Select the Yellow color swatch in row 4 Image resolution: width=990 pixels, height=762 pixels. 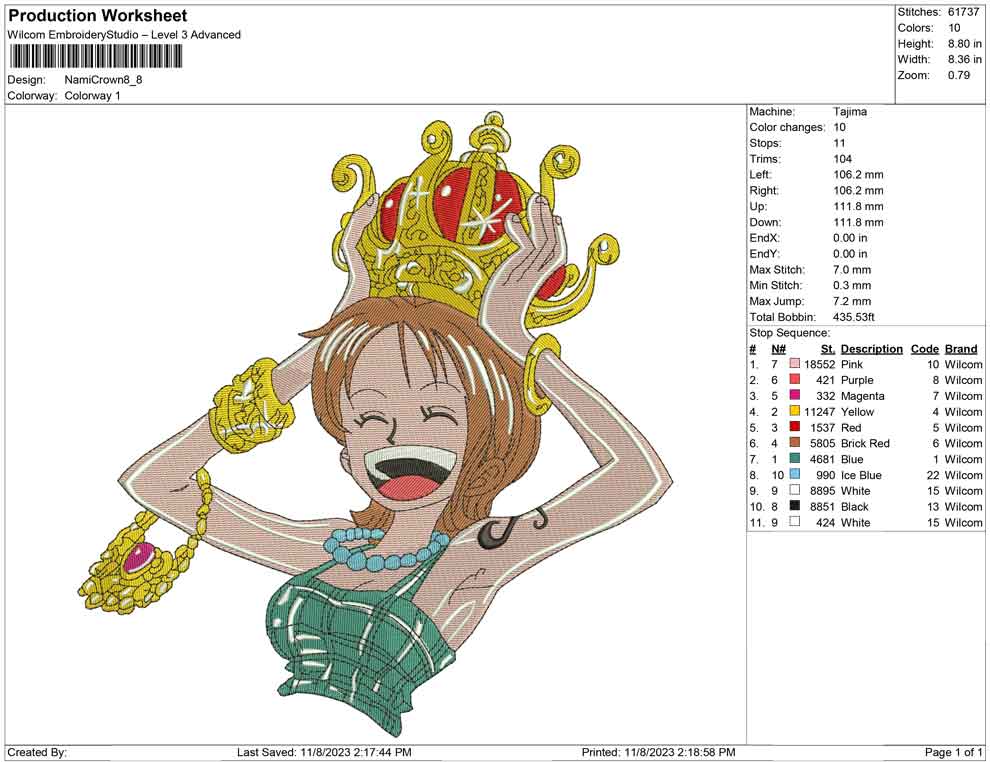[793, 411]
